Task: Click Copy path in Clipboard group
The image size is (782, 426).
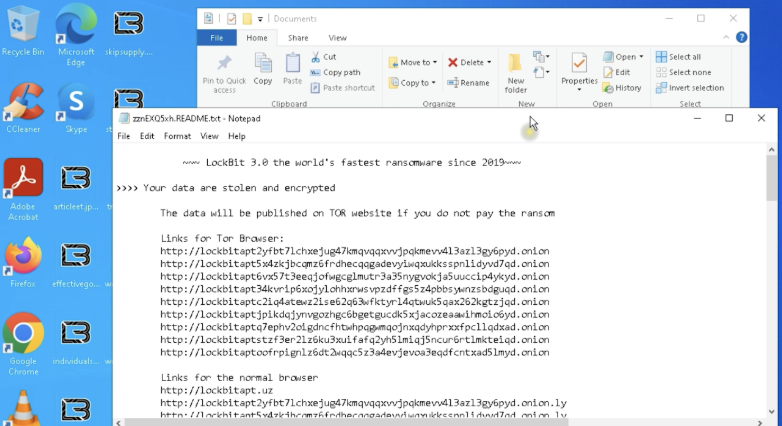Action: tap(335, 72)
